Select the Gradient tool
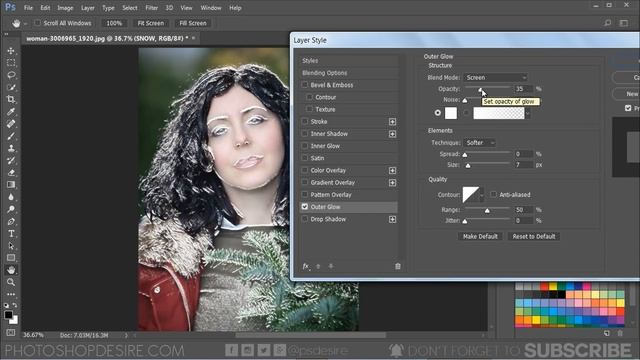 tap(11, 185)
